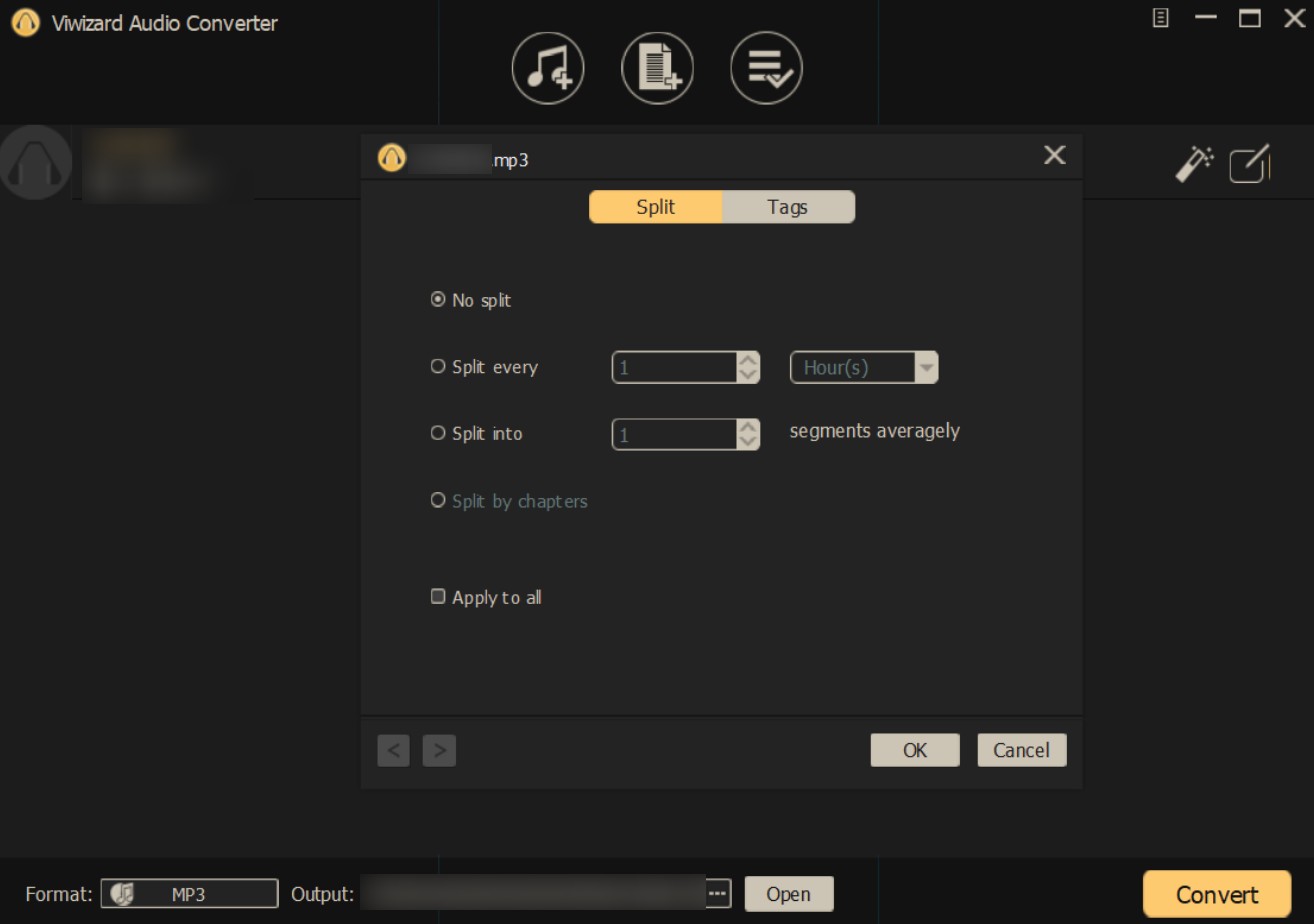The height and width of the screenshot is (924, 1314).
Task: Increase the Split every value stepper
Action: (x=748, y=360)
